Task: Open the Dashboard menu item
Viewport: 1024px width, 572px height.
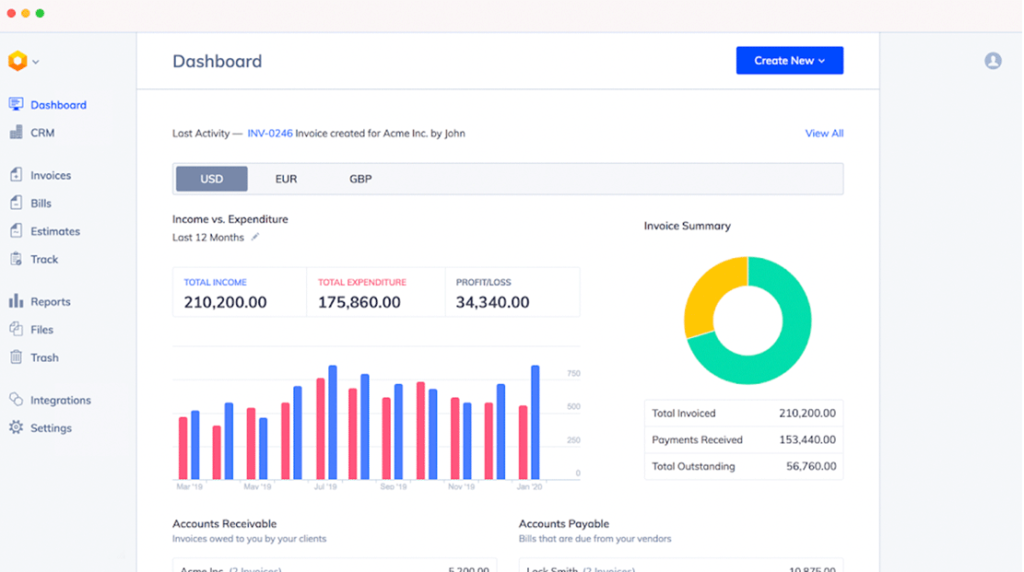Action: pyautogui.click(x=58, y=105)
